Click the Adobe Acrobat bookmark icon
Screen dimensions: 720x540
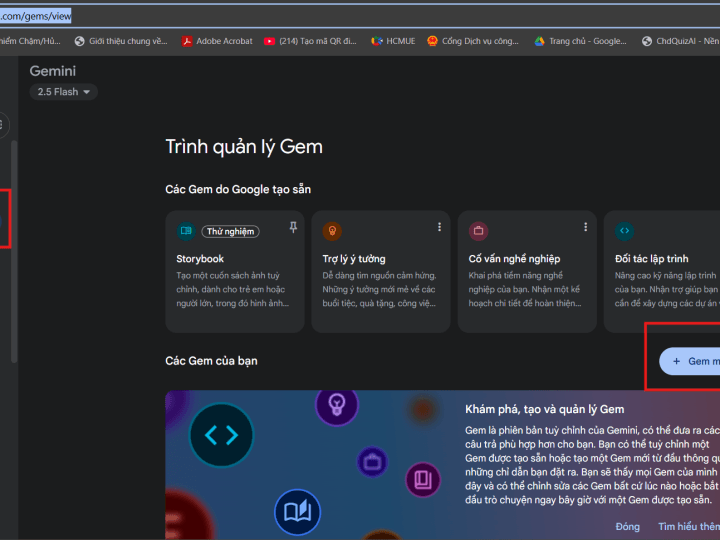186,41
